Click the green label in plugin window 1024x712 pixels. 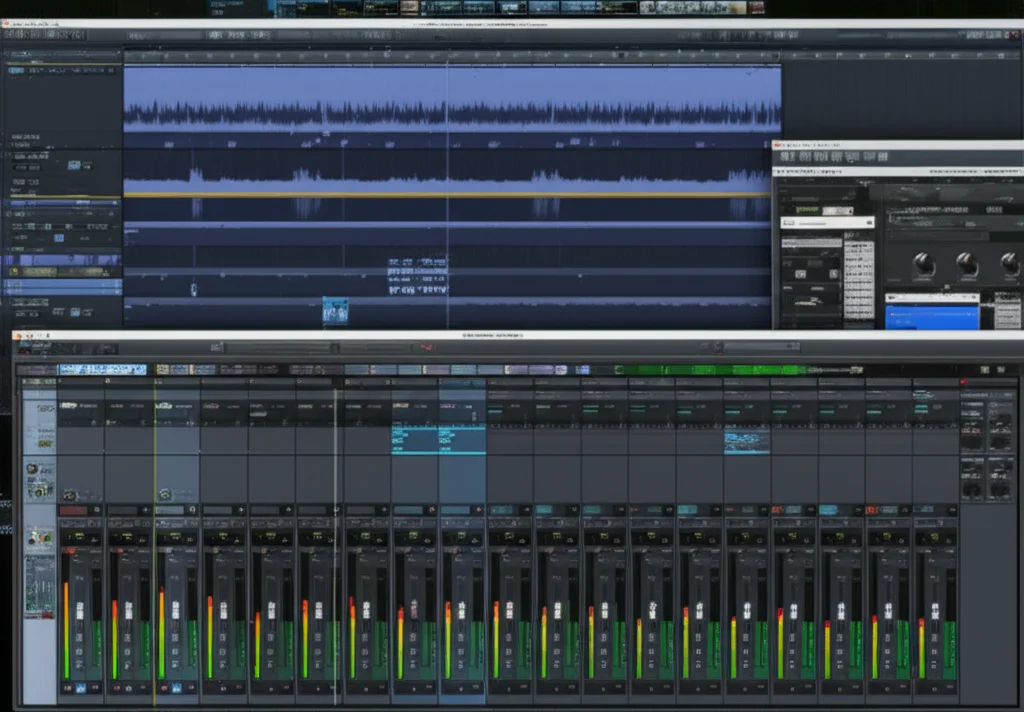[x=807, y=210]
